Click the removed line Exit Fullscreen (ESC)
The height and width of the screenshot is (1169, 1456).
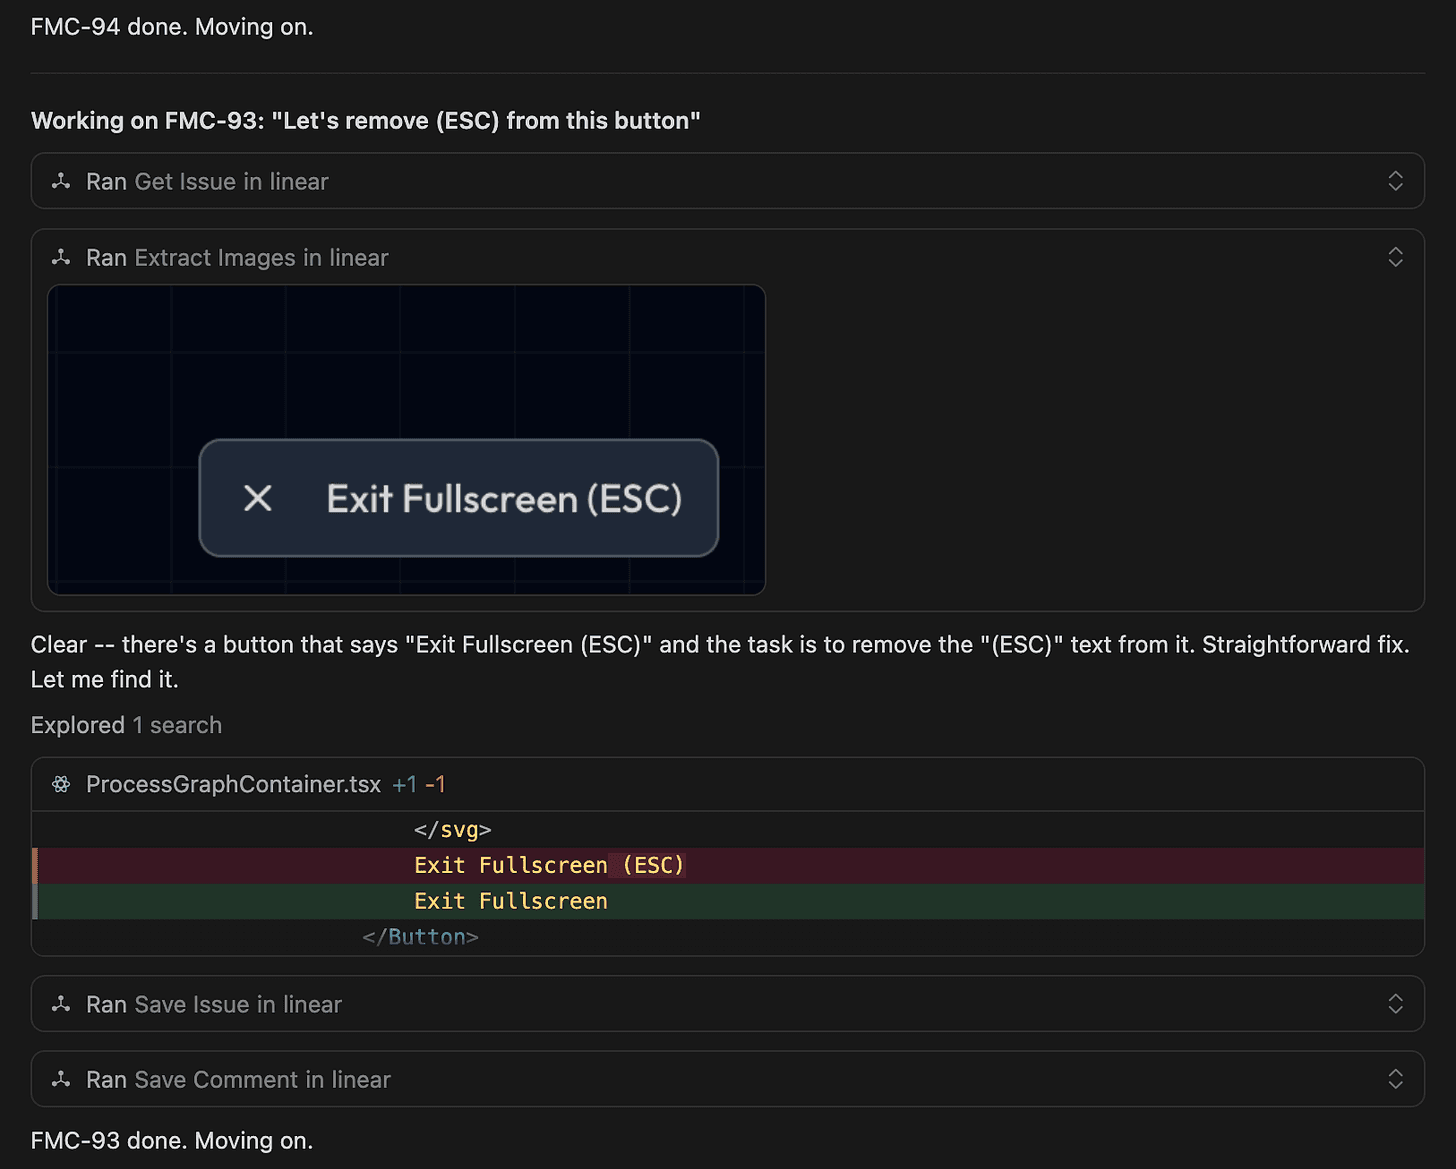[728, 865]
